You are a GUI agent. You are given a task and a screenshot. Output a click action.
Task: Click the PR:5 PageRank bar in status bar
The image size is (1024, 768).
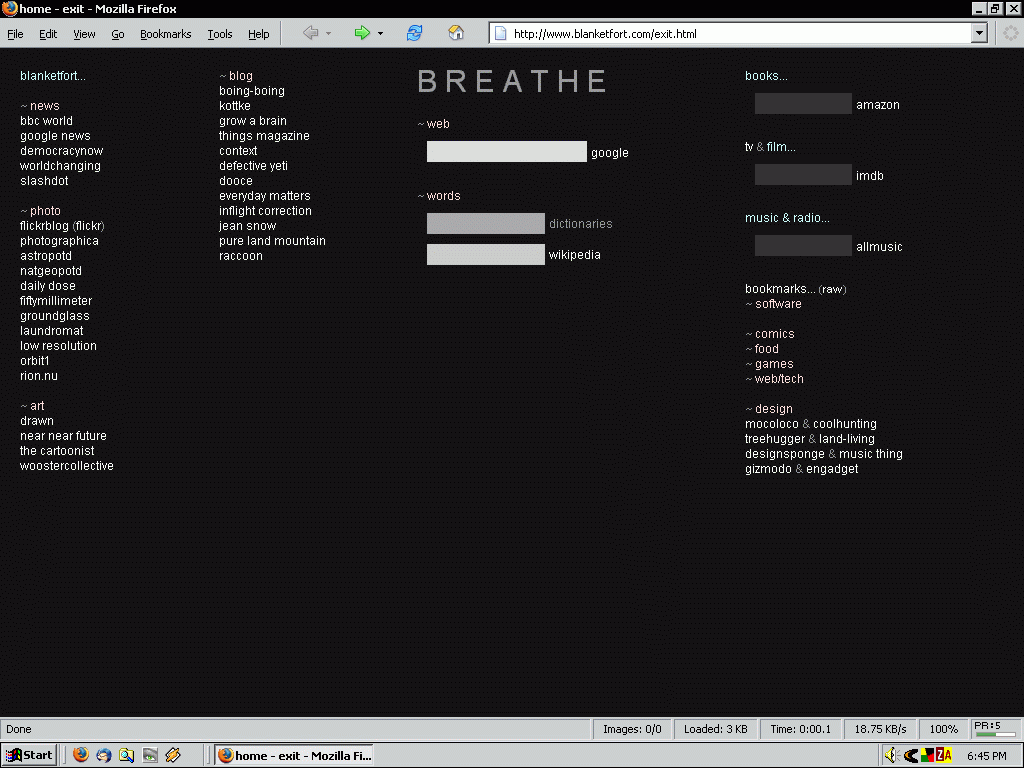[x=995, y=729]
